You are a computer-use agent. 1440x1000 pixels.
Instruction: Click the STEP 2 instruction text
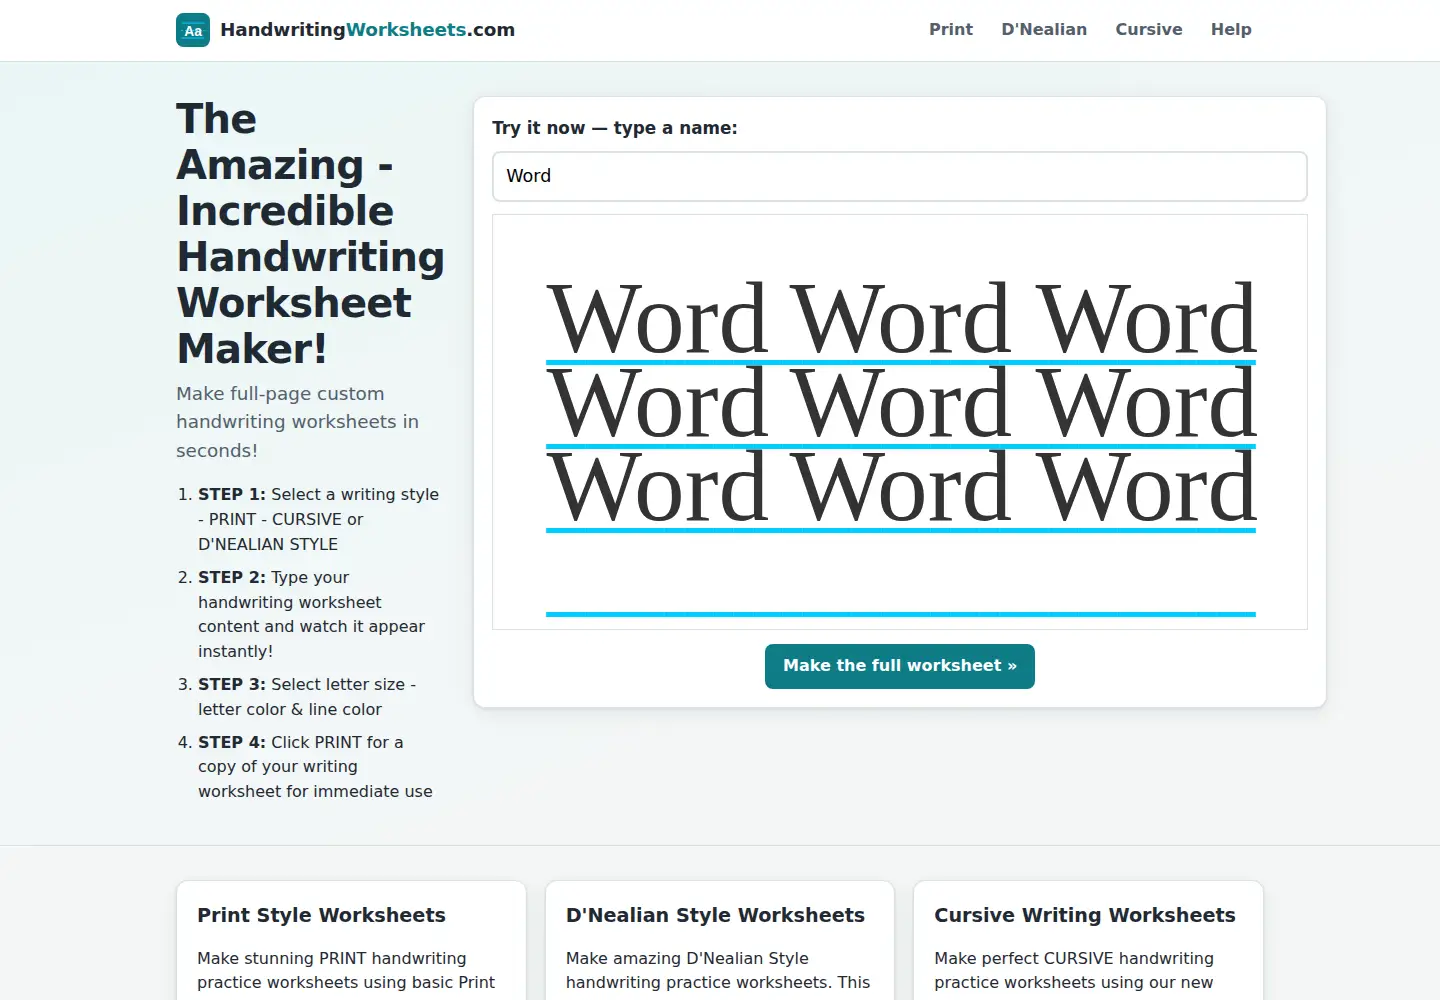tap(312, 614)
